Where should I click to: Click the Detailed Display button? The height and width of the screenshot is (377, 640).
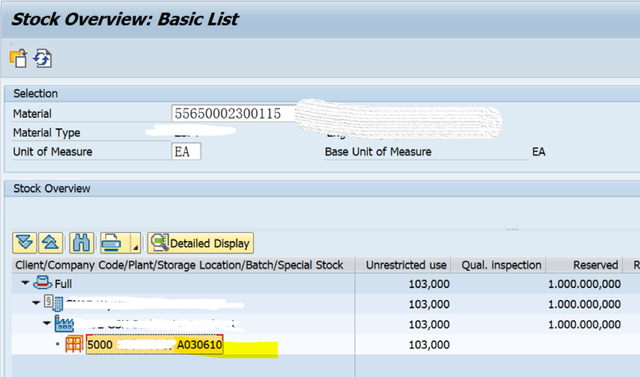click(200, 243)
